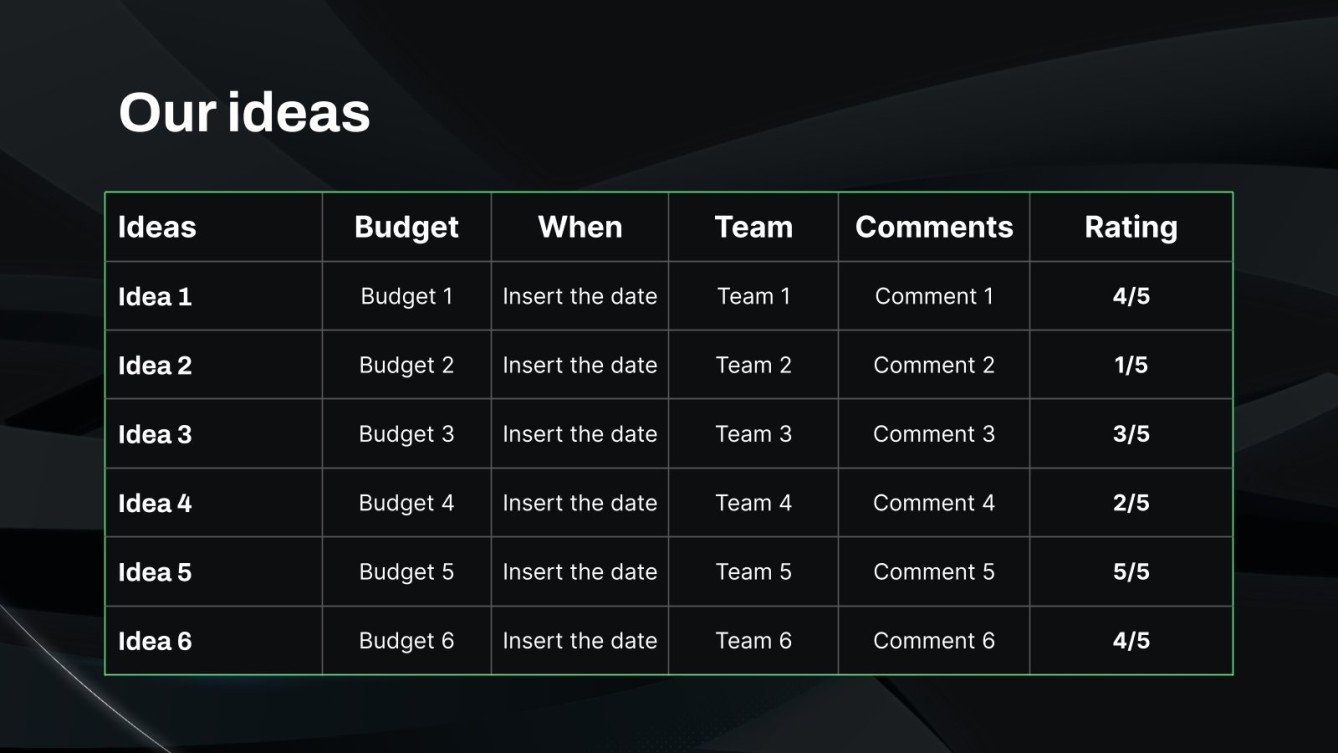Click the 'Idea 1' row label

click(155, 297)
